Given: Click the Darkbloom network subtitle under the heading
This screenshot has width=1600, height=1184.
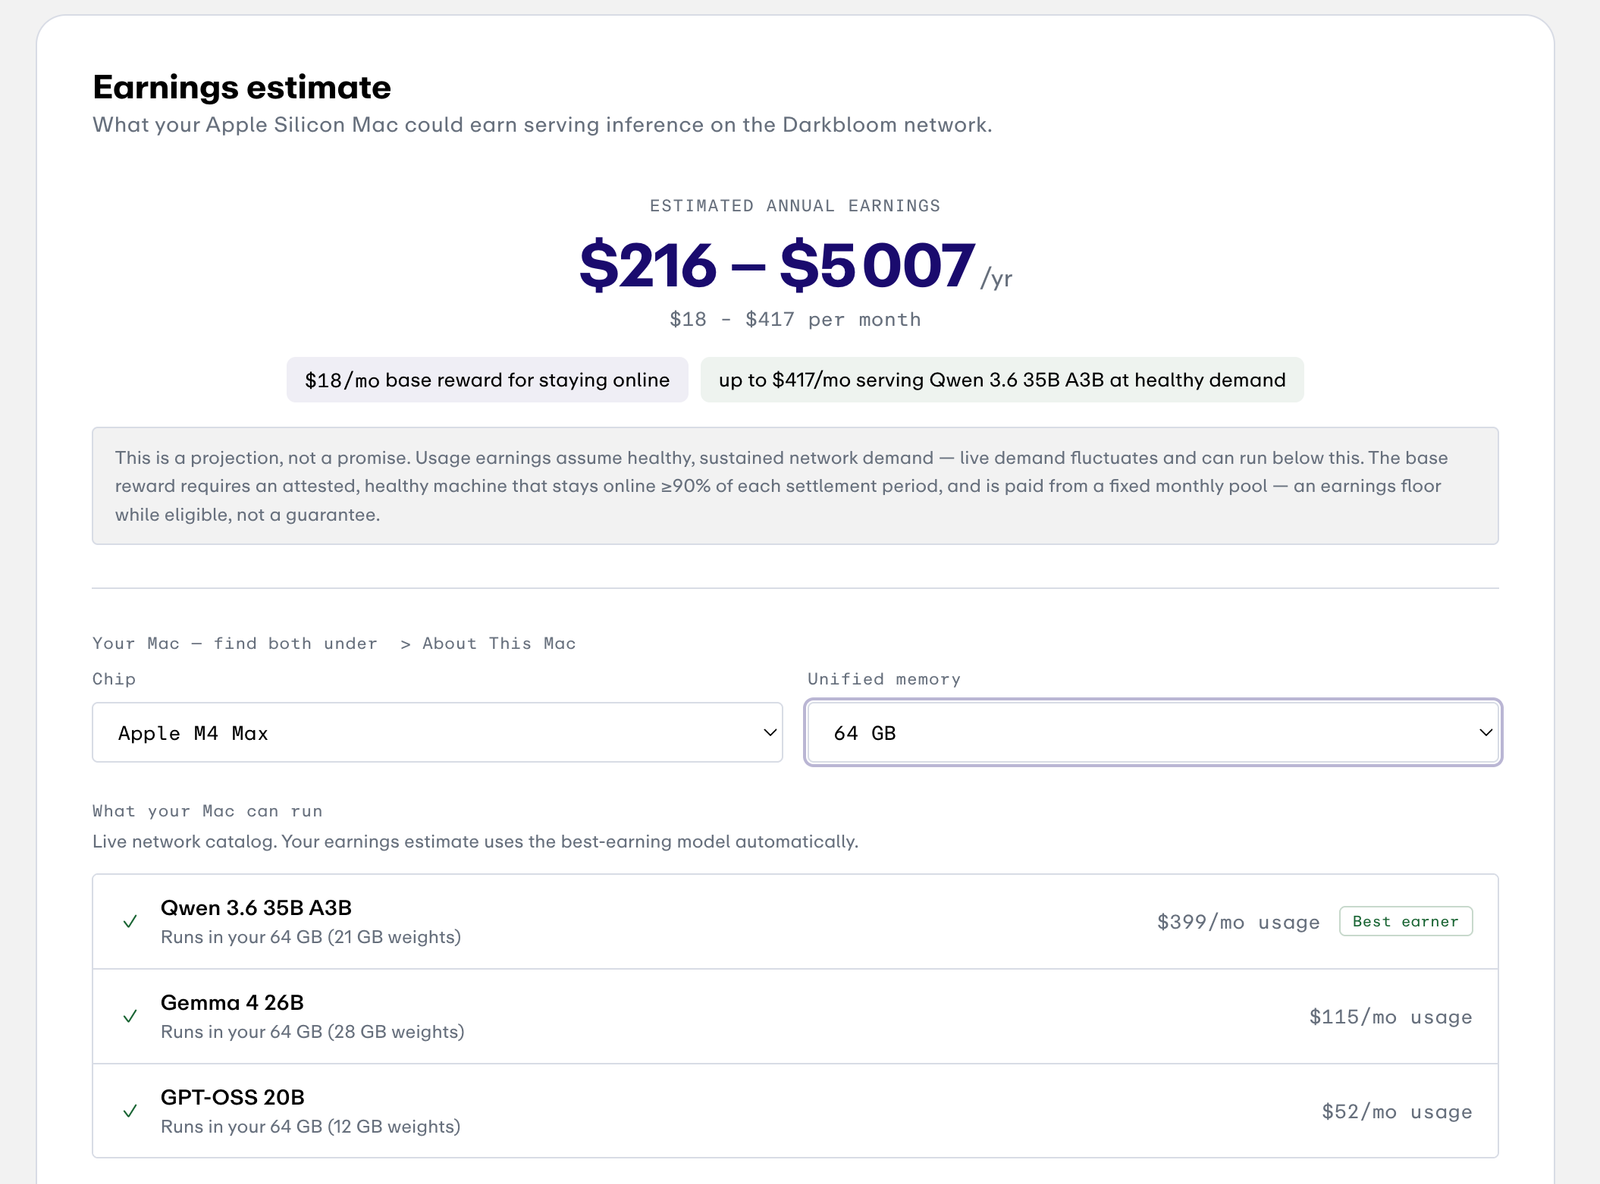Looking at the screenshot, I should [542, 125].
